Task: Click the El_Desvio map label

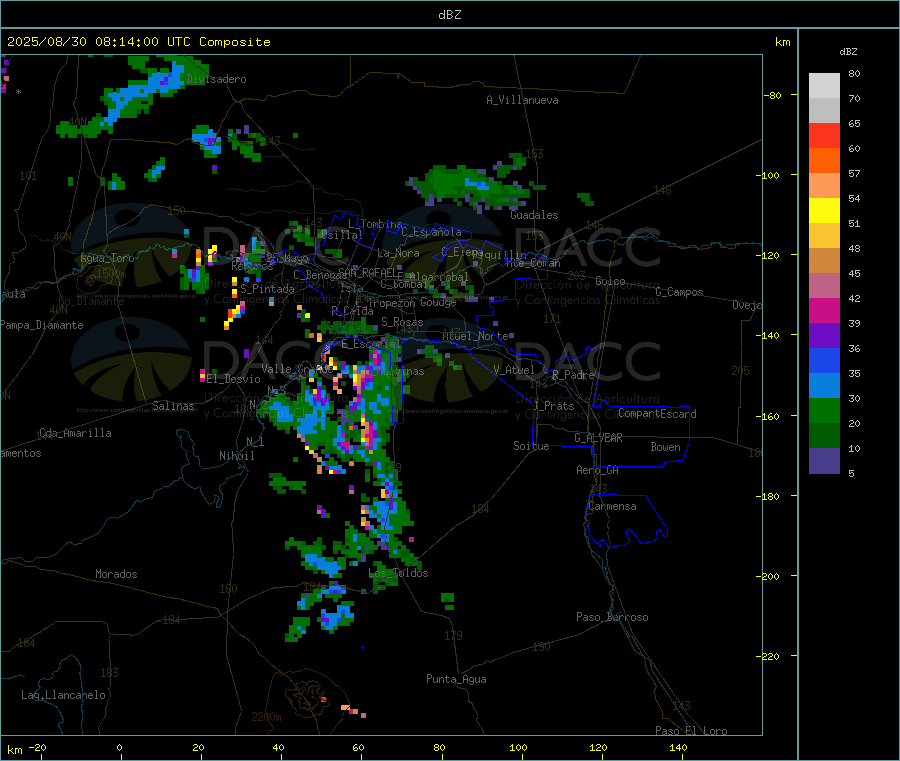Action: [x=233, y=379]
